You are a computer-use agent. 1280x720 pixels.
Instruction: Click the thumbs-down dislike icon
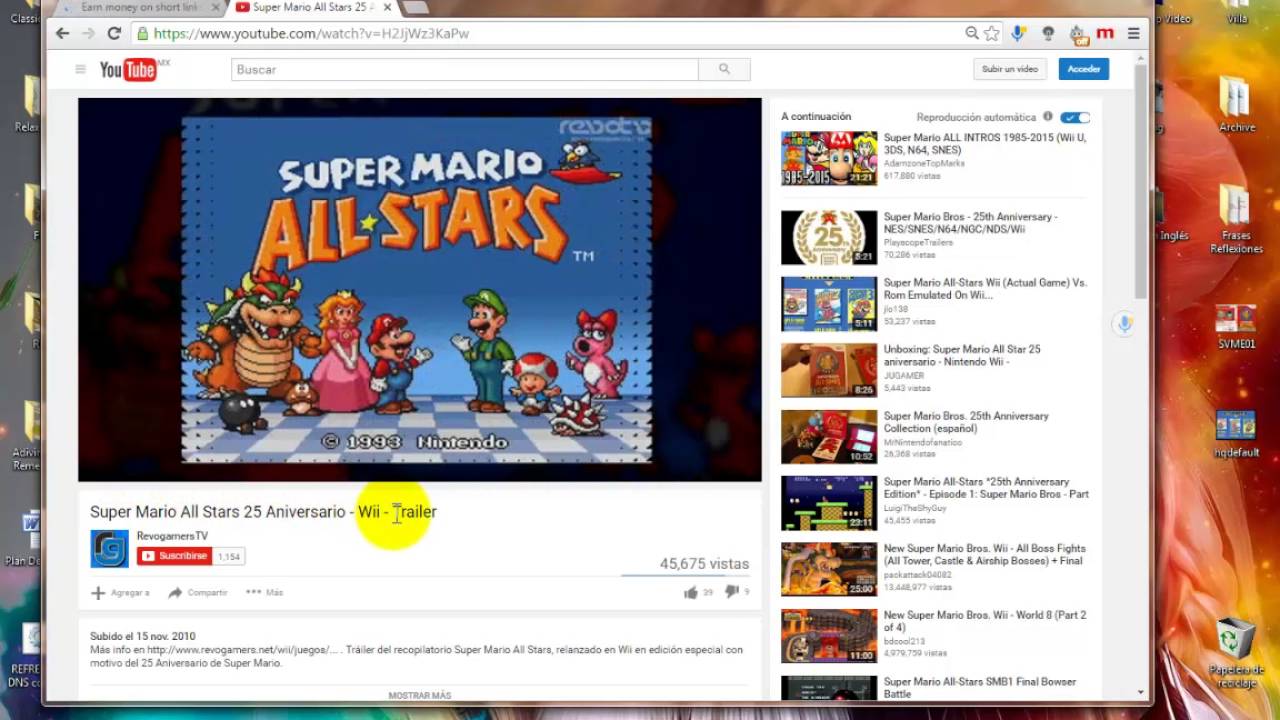tap(731, 592)
